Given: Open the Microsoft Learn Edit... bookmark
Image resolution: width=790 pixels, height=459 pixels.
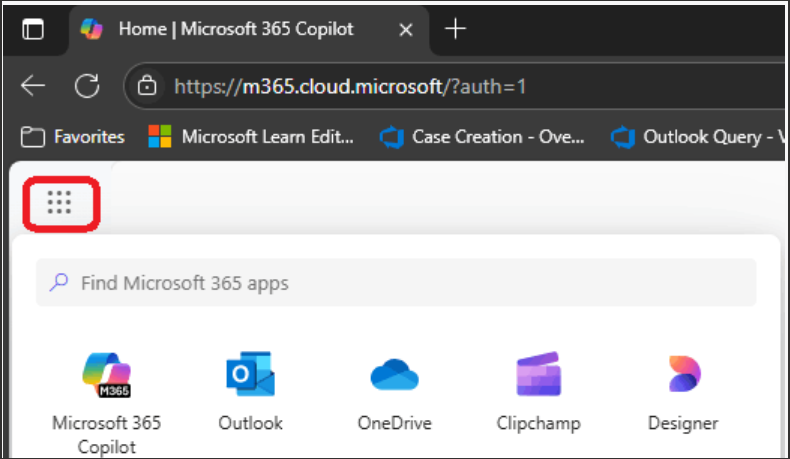Looking at the screenshot, I should (x=251, y=137).
